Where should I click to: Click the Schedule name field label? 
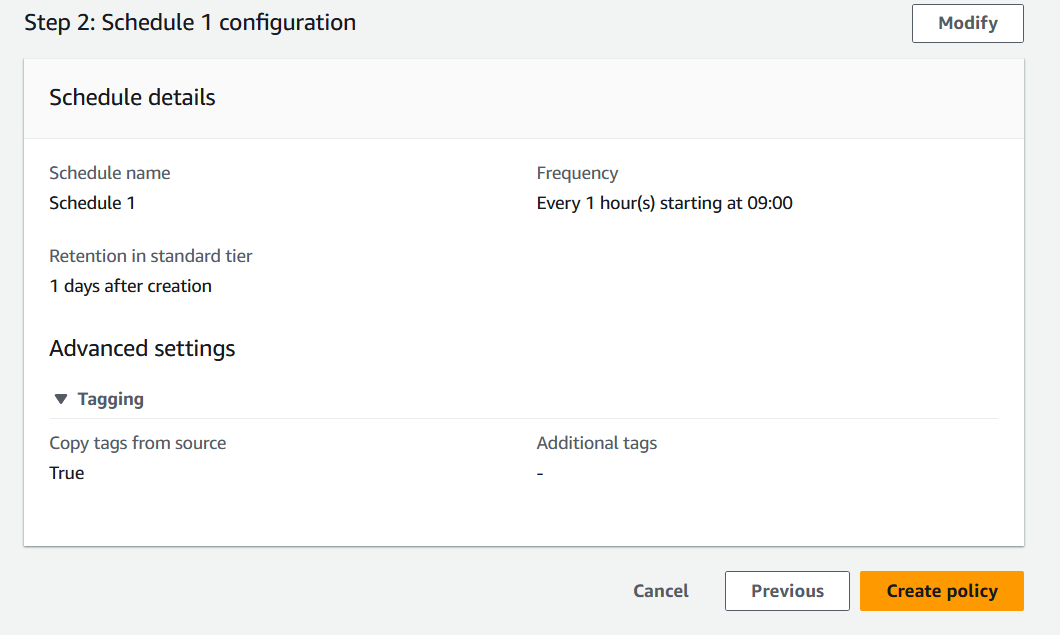(x=110, y=173)
